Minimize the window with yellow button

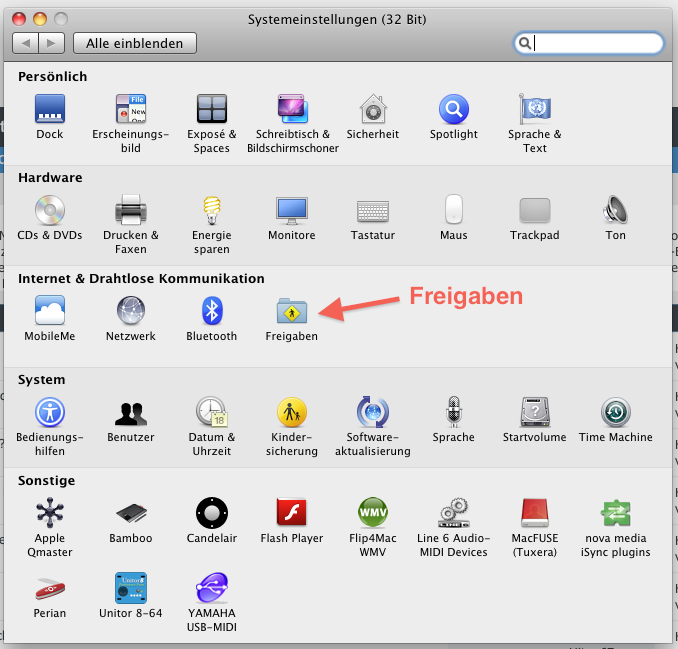pyautogui.click(x=40, y=19)
